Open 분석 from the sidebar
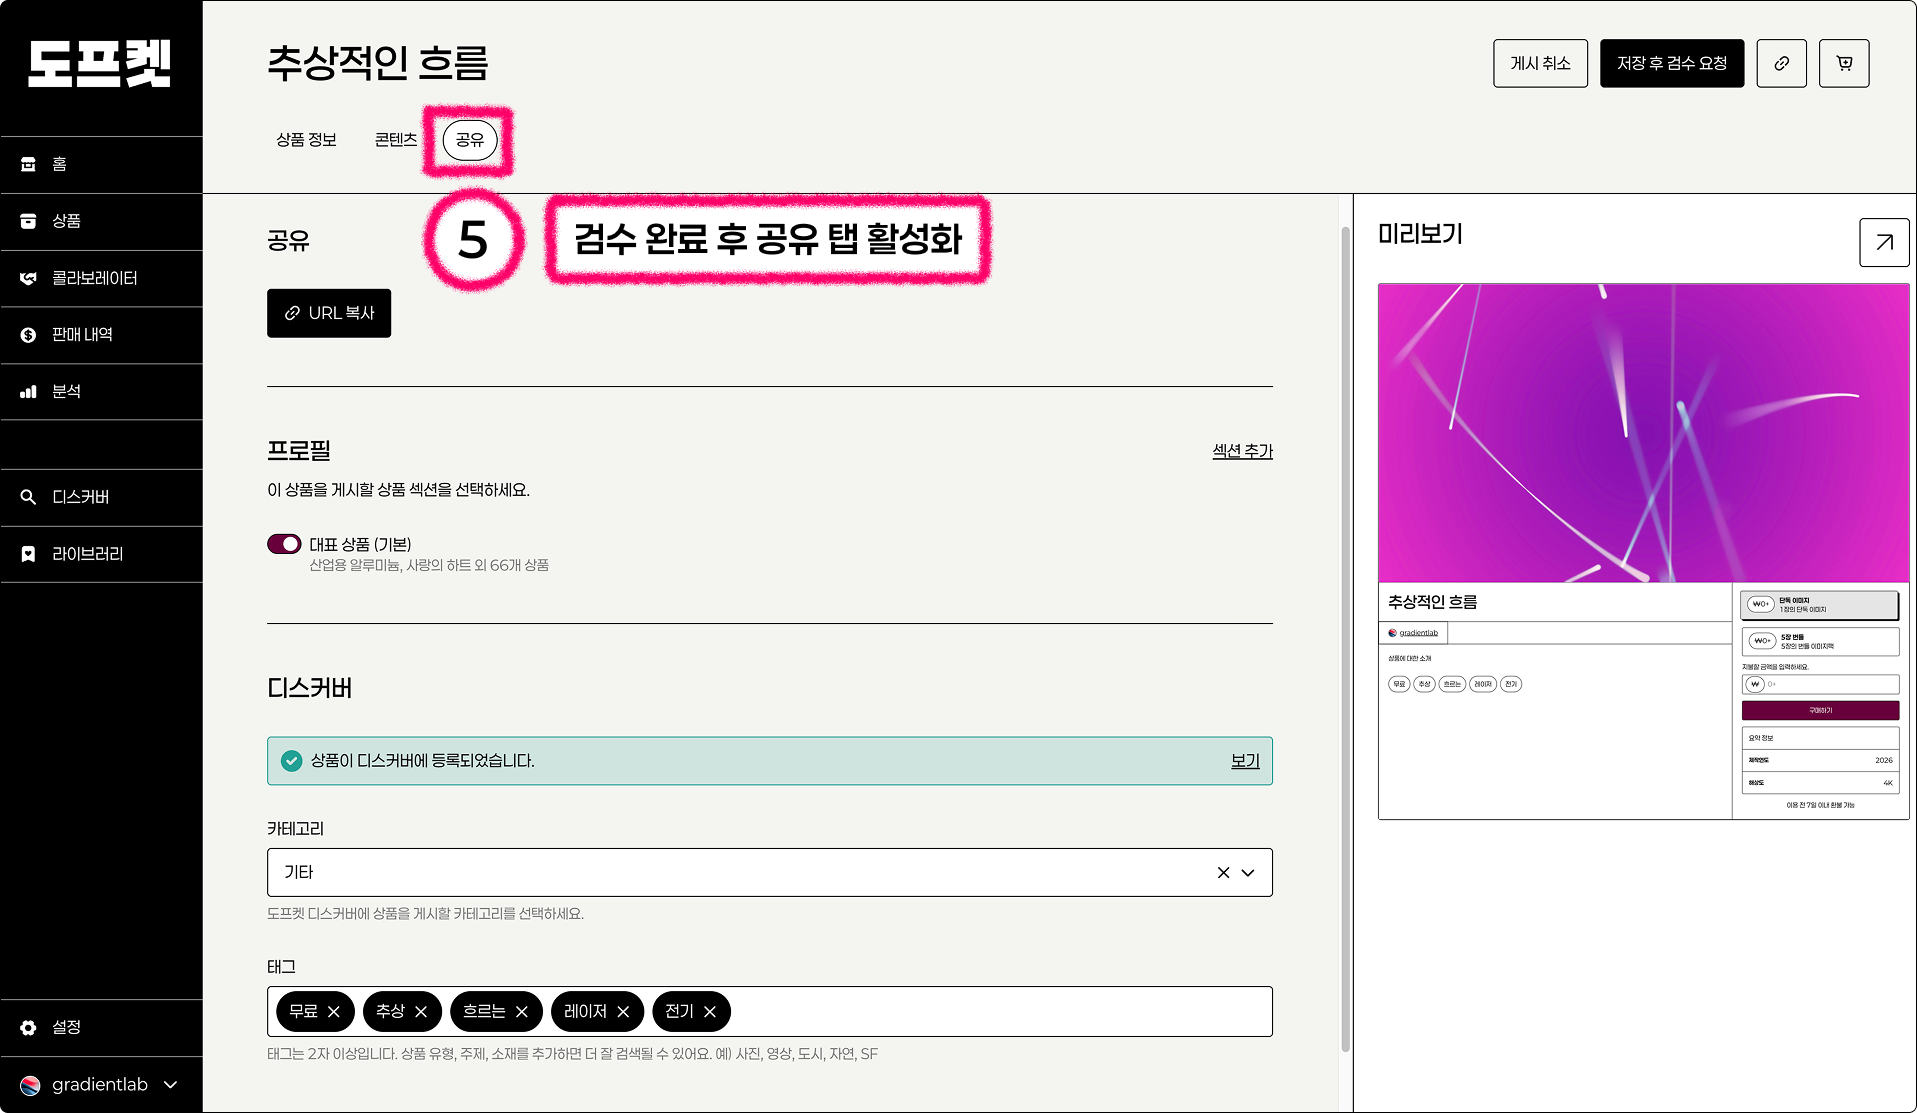 click(x=66, y=392)
